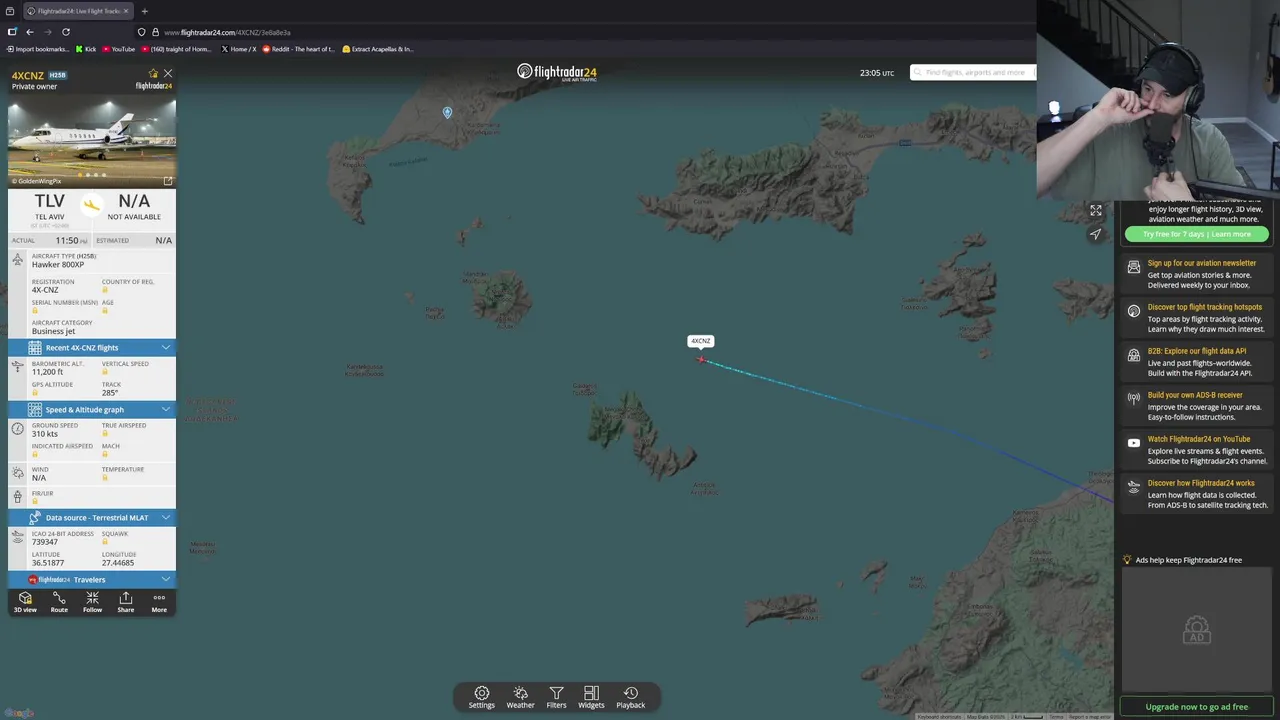Viewport: 1280px width, 720px height.
Task: Click the Find flights search field
Action: [x=975, y=72]
